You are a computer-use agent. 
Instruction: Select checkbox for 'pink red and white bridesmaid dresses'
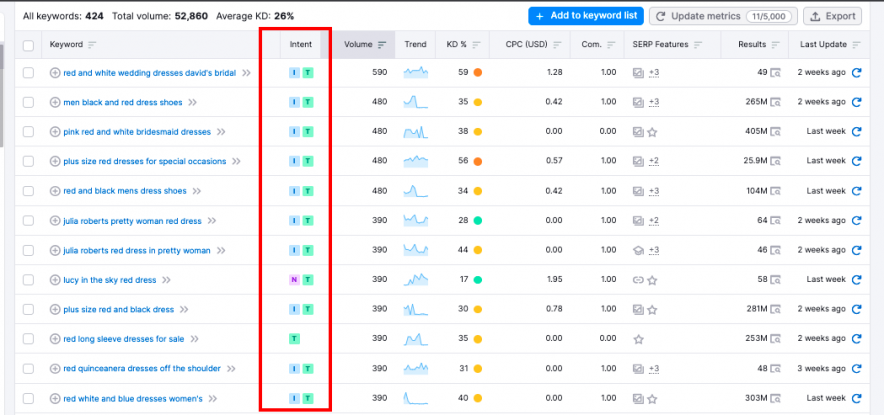tap(28, 132)
